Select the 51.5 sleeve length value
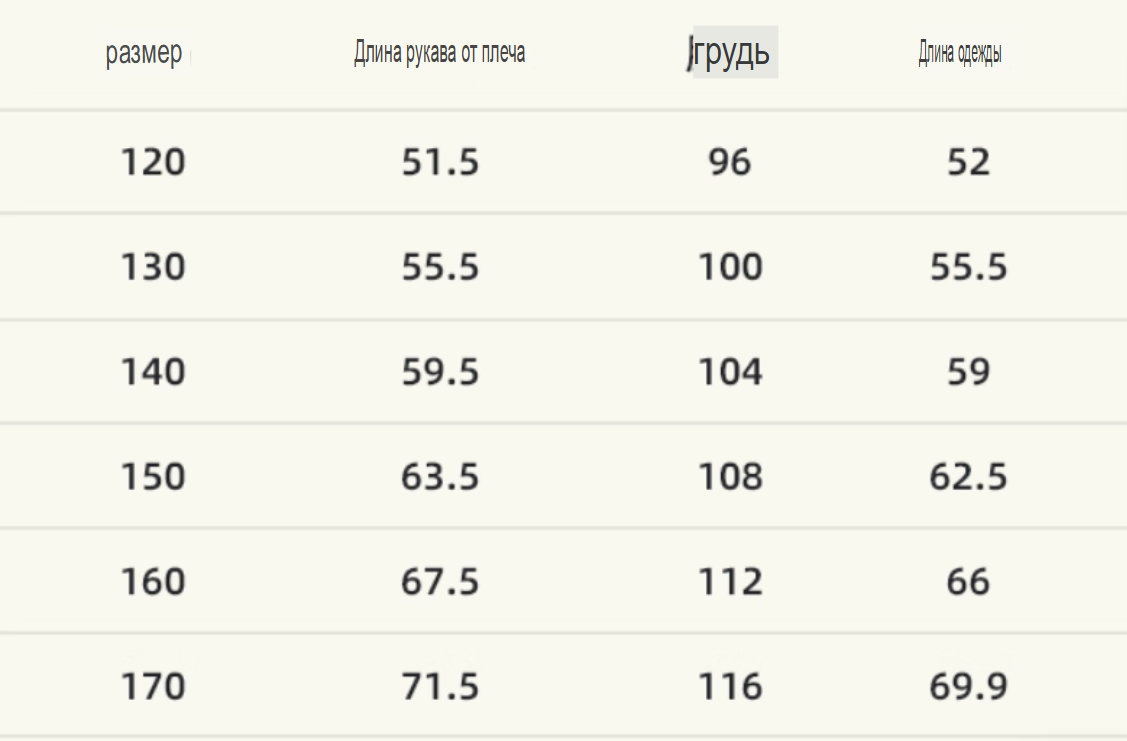This screenshot has width=1127, height=741. 440,162
